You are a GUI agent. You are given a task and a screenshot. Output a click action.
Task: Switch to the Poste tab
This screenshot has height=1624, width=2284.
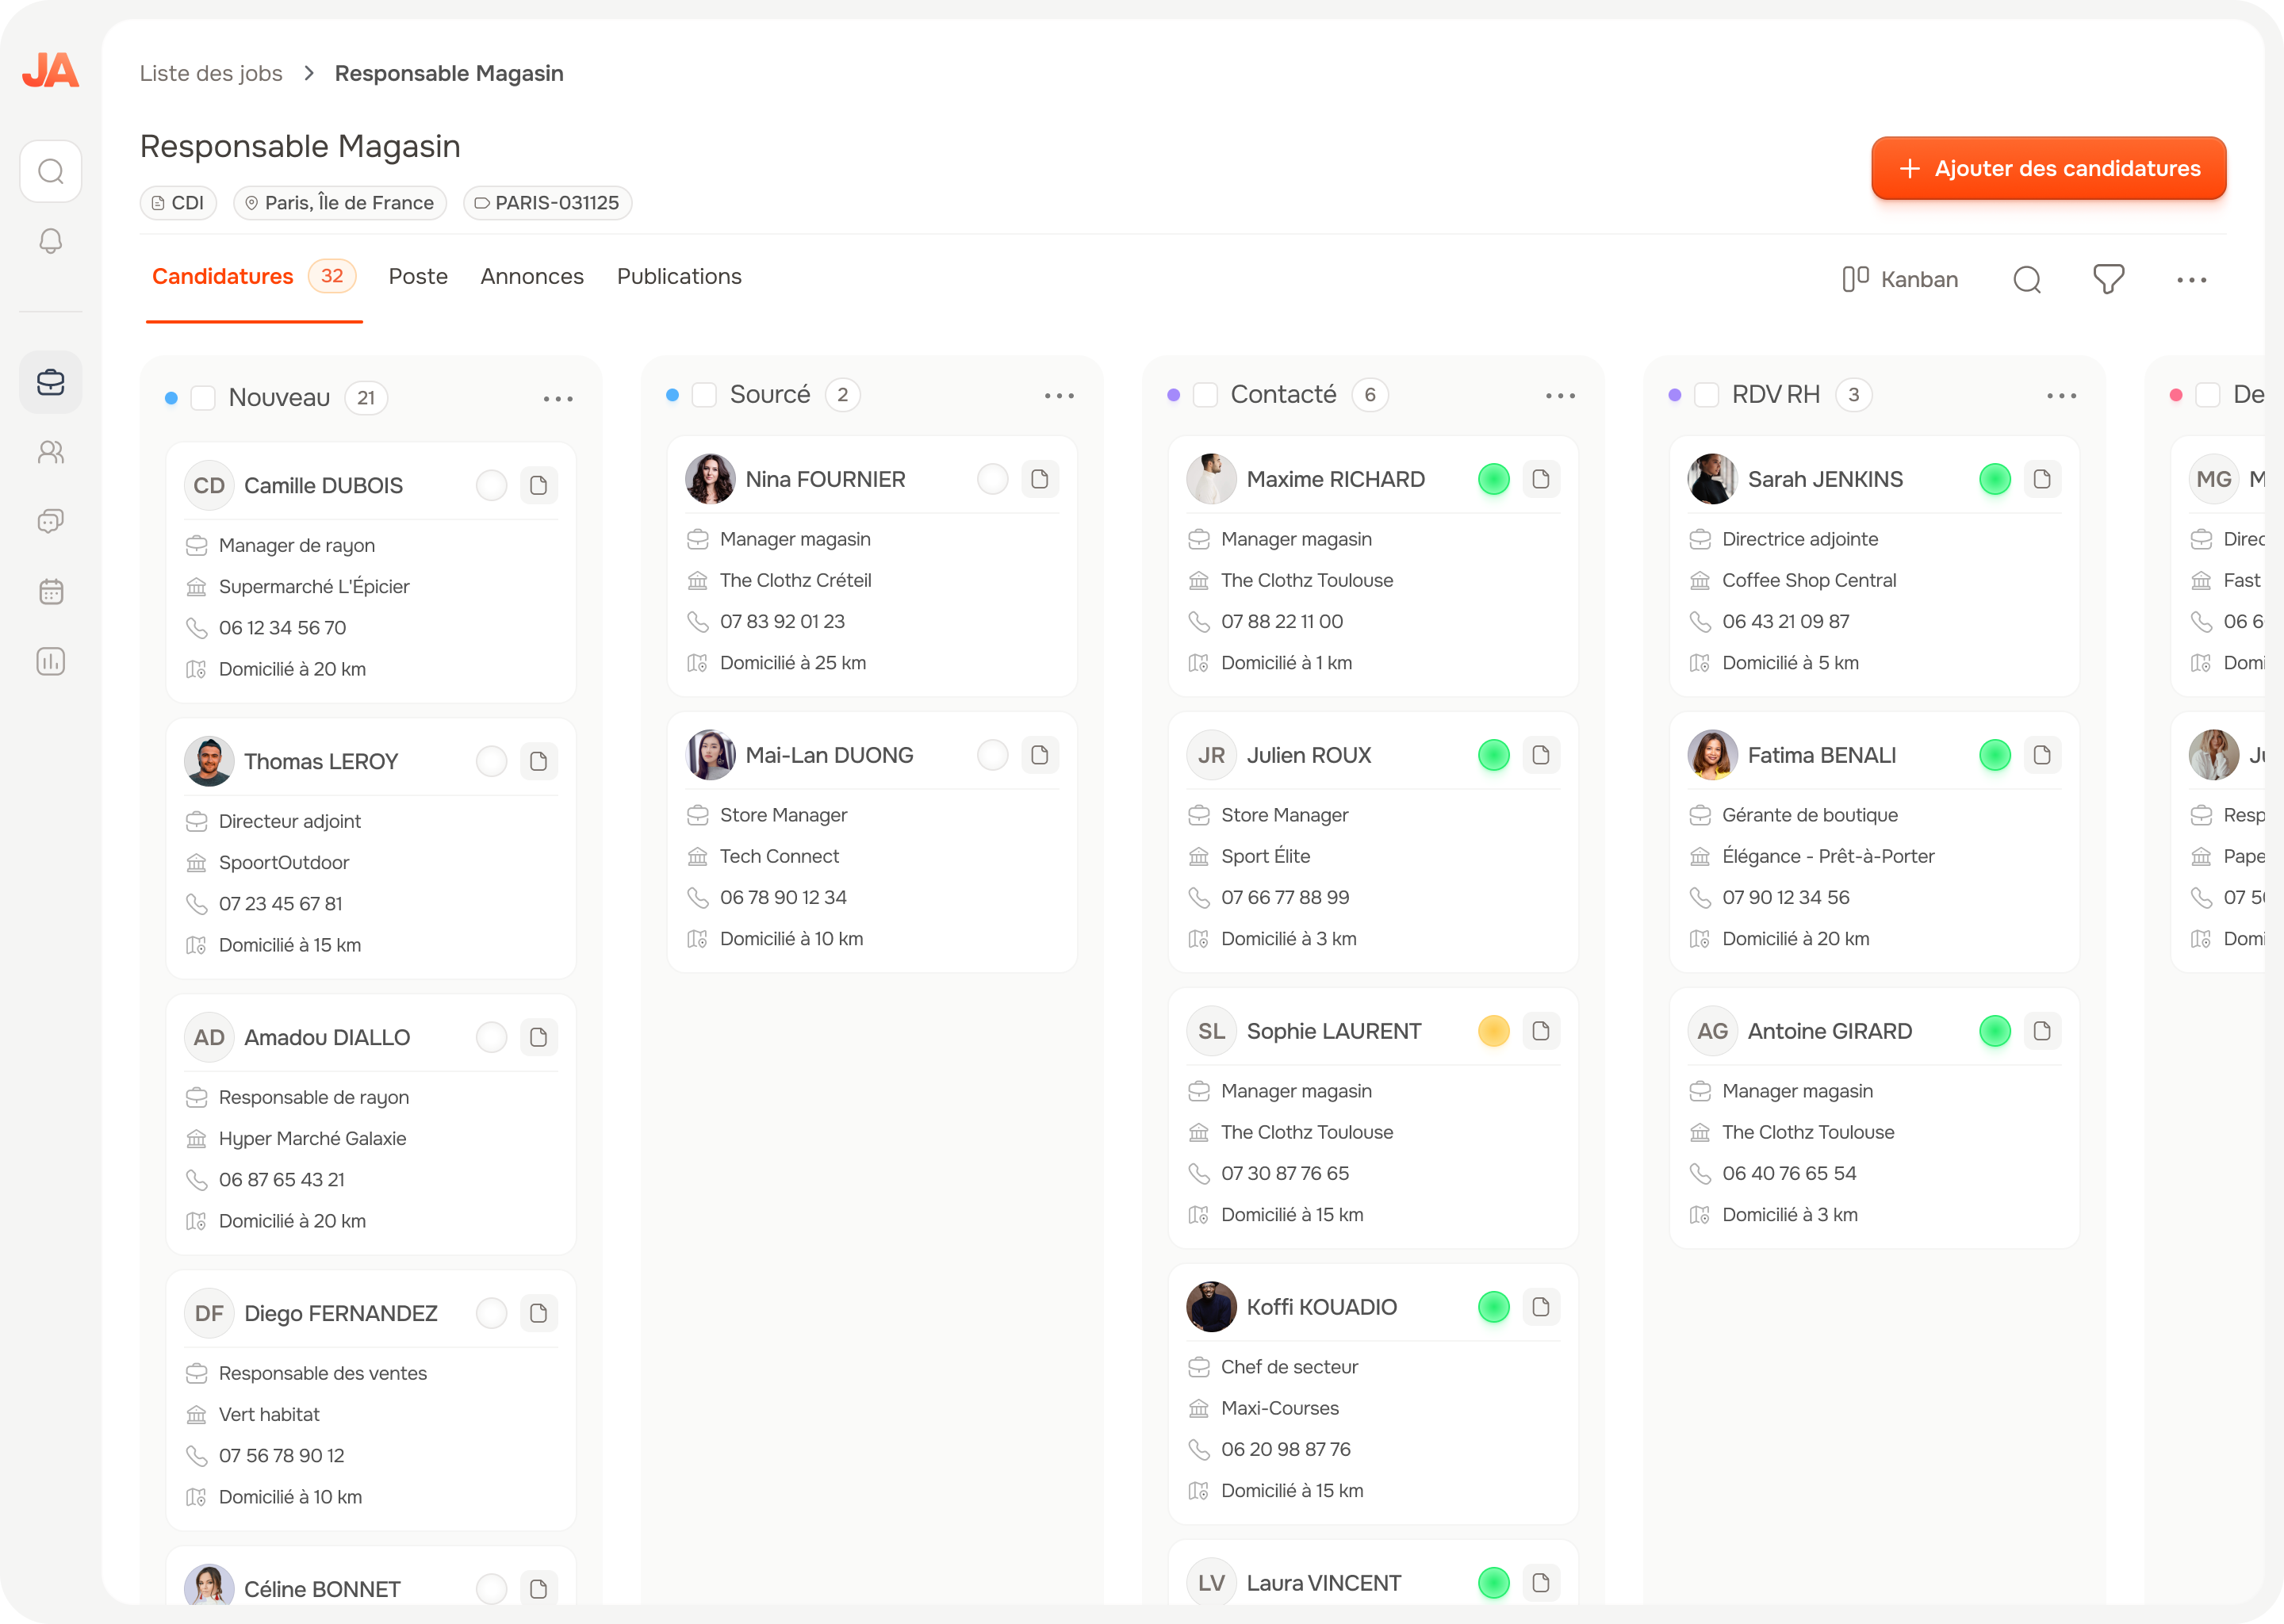[x=418, y=277]
